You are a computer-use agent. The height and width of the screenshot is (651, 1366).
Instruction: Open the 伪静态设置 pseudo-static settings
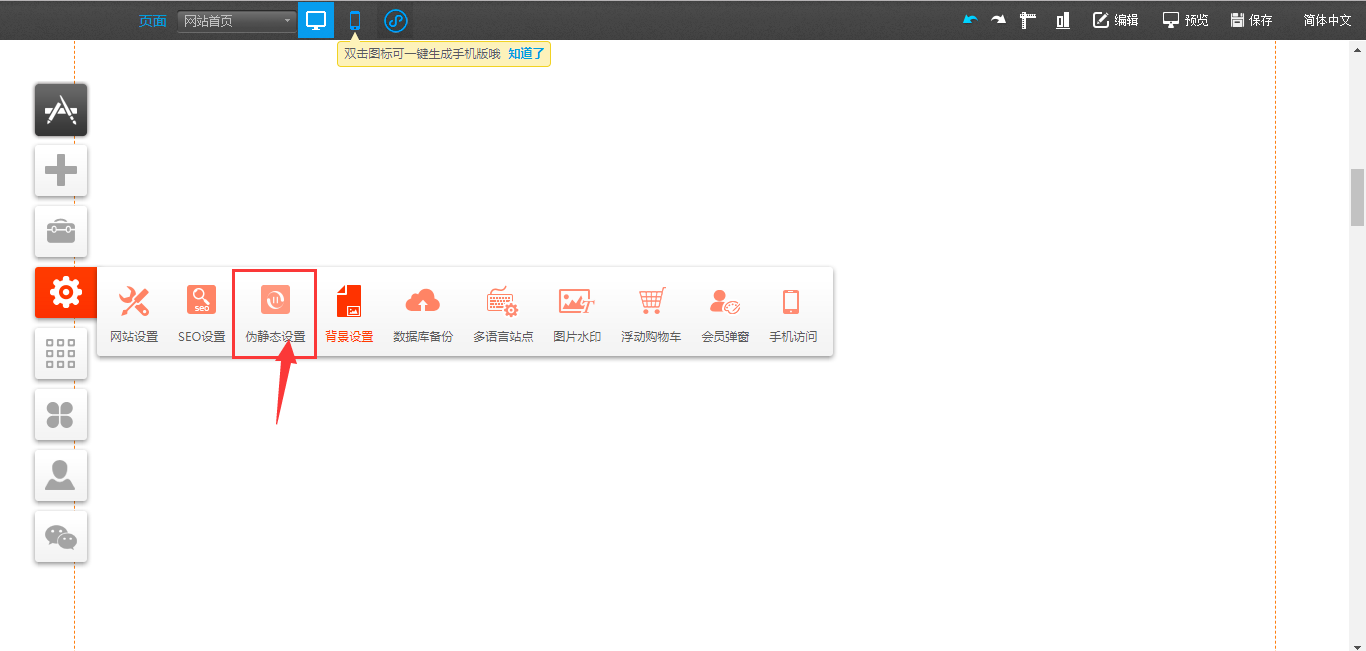point(275,312)
